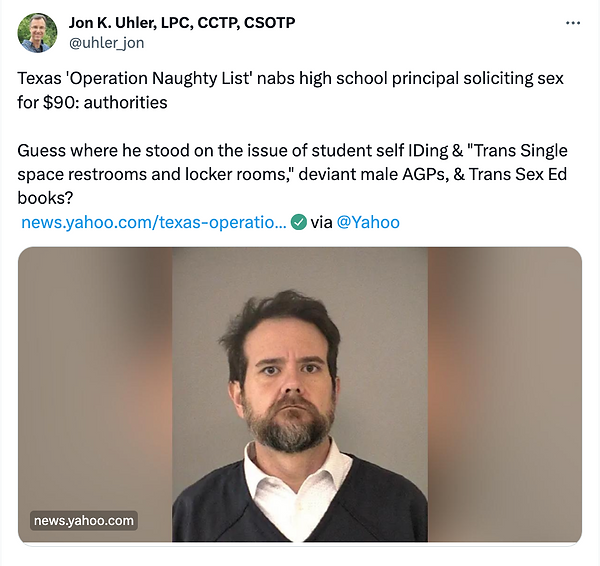
Task: Click the 'Guess where he stood' paragraph
Action: pos(292,174)
